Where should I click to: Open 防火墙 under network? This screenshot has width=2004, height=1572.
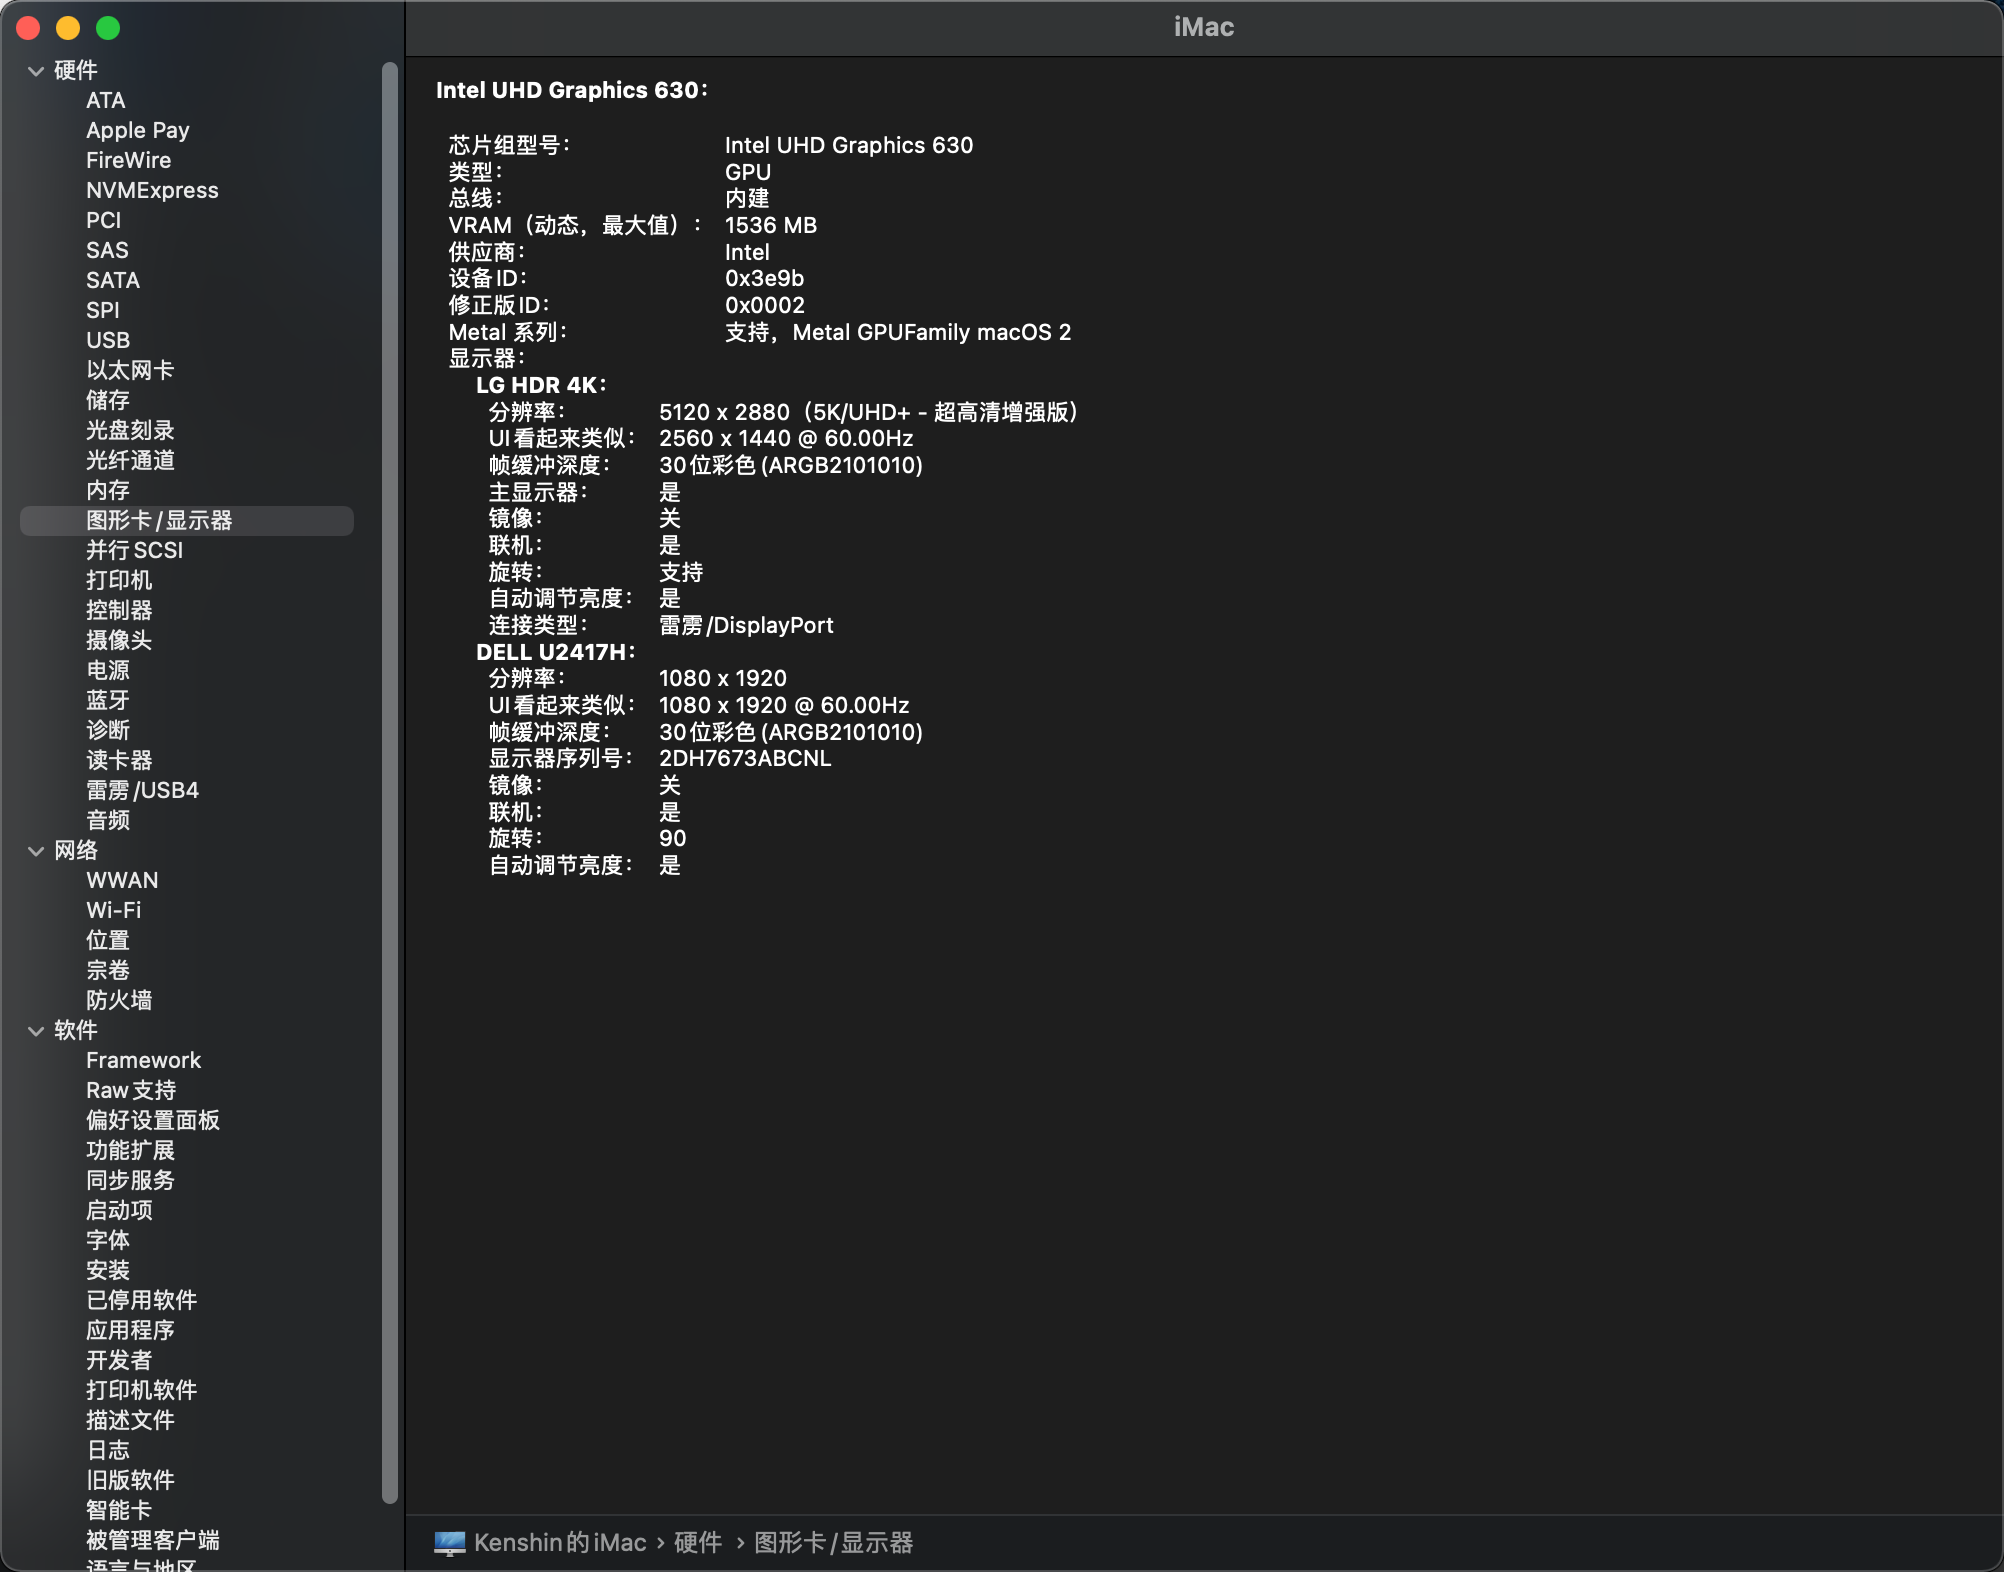pos(119,1001)
